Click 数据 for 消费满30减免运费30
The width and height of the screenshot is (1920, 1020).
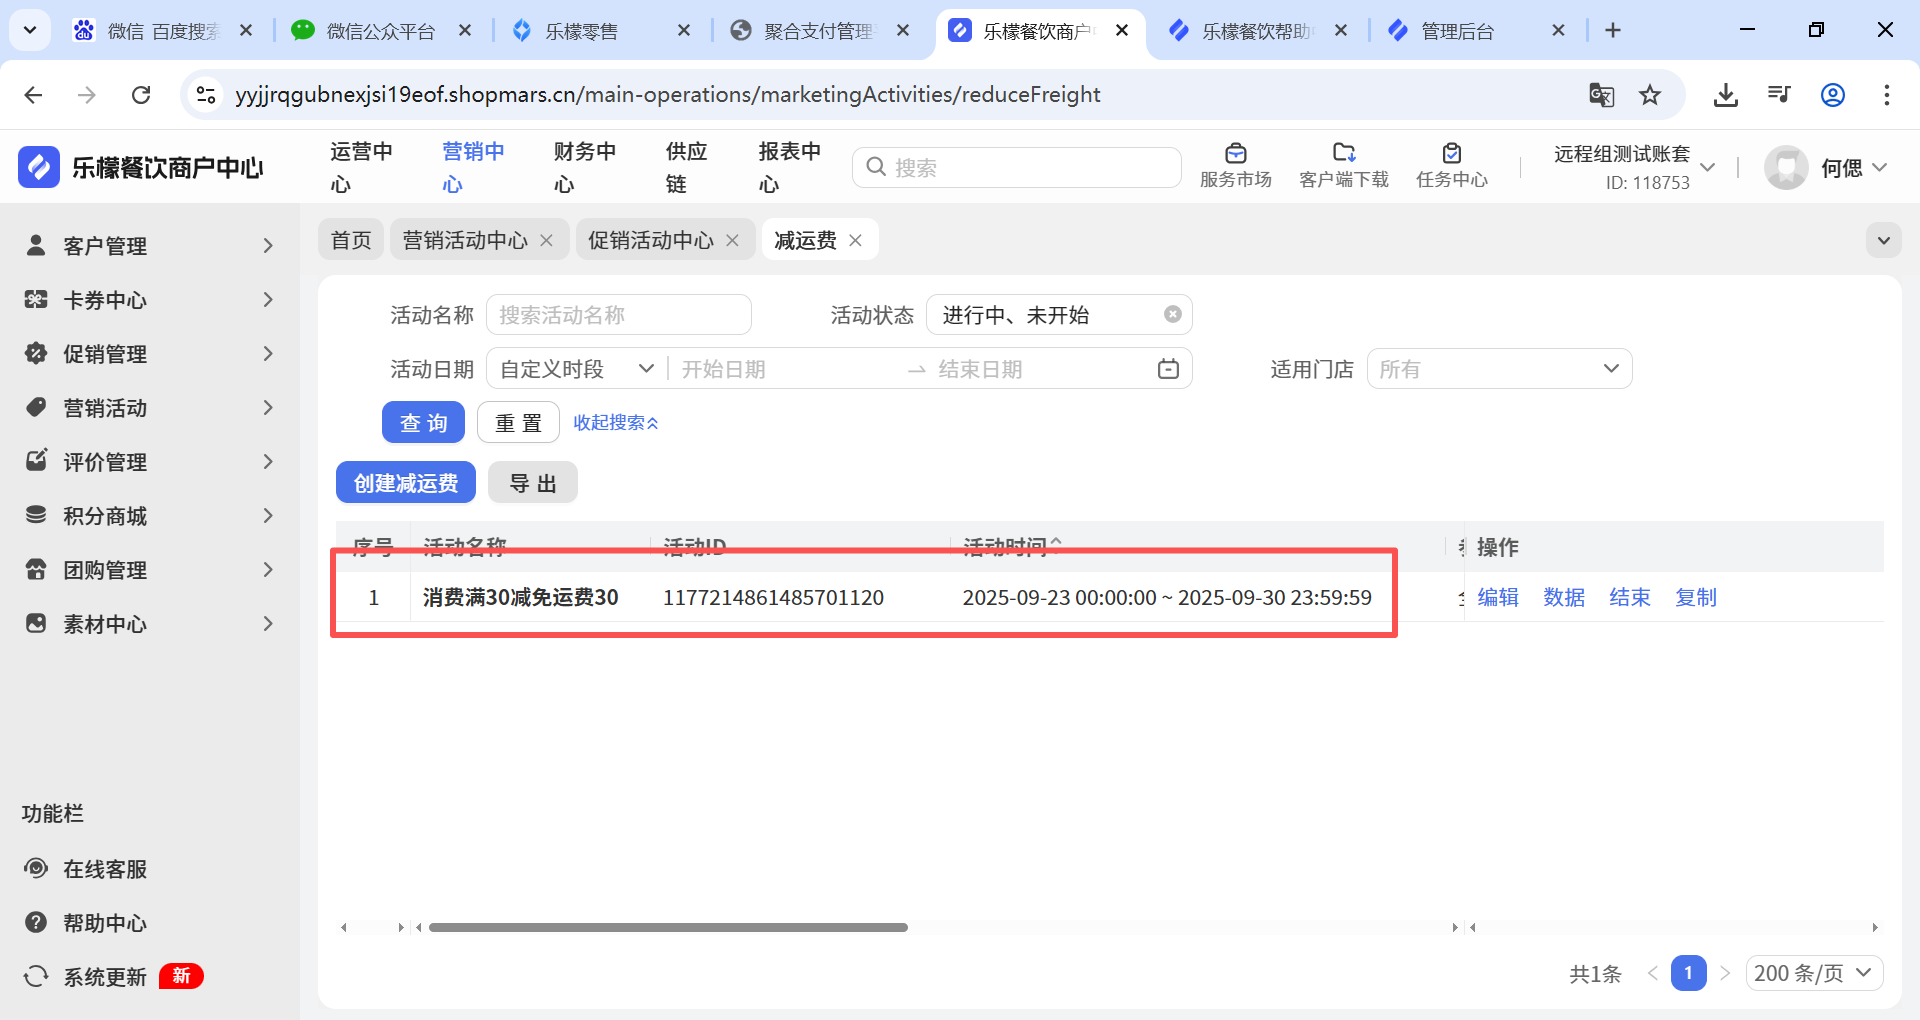(1564, 597)
